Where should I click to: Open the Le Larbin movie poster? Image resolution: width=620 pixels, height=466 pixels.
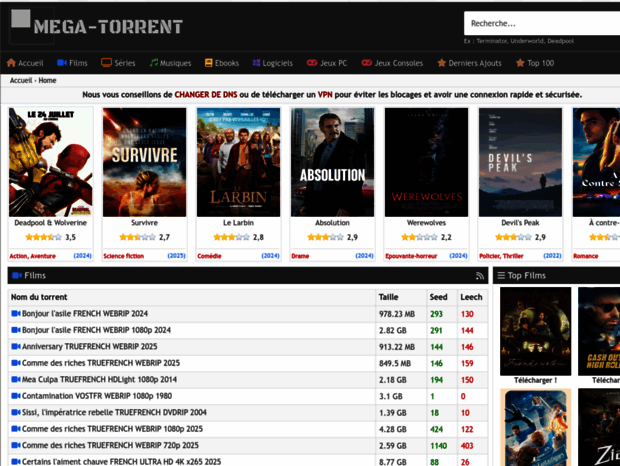click(238, 162)
